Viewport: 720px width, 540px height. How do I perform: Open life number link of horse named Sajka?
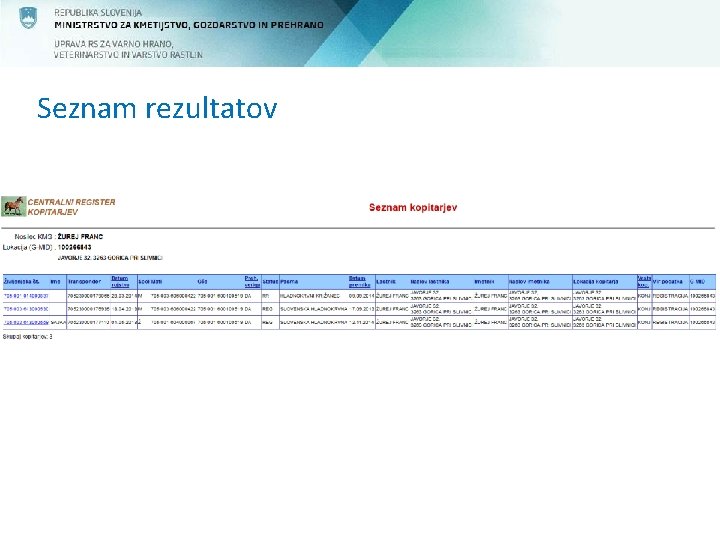[x=26, y=322]
